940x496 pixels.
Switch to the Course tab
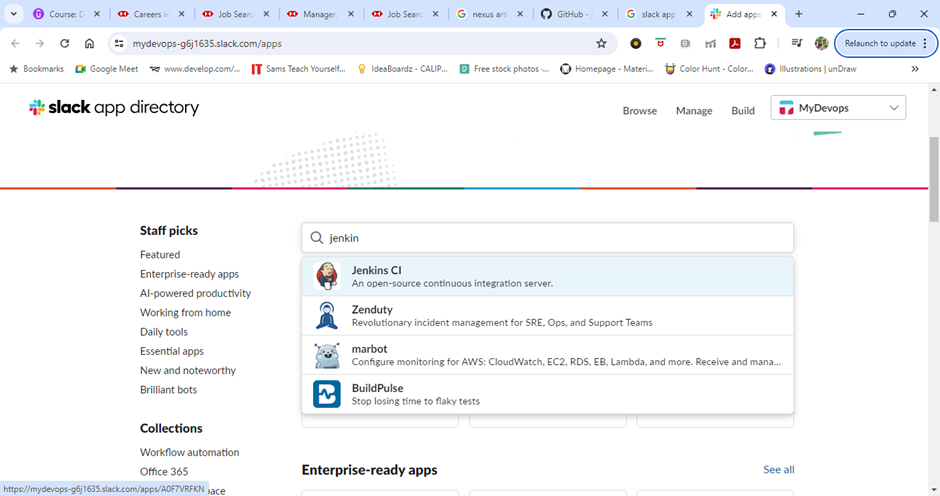click(66, 14)
